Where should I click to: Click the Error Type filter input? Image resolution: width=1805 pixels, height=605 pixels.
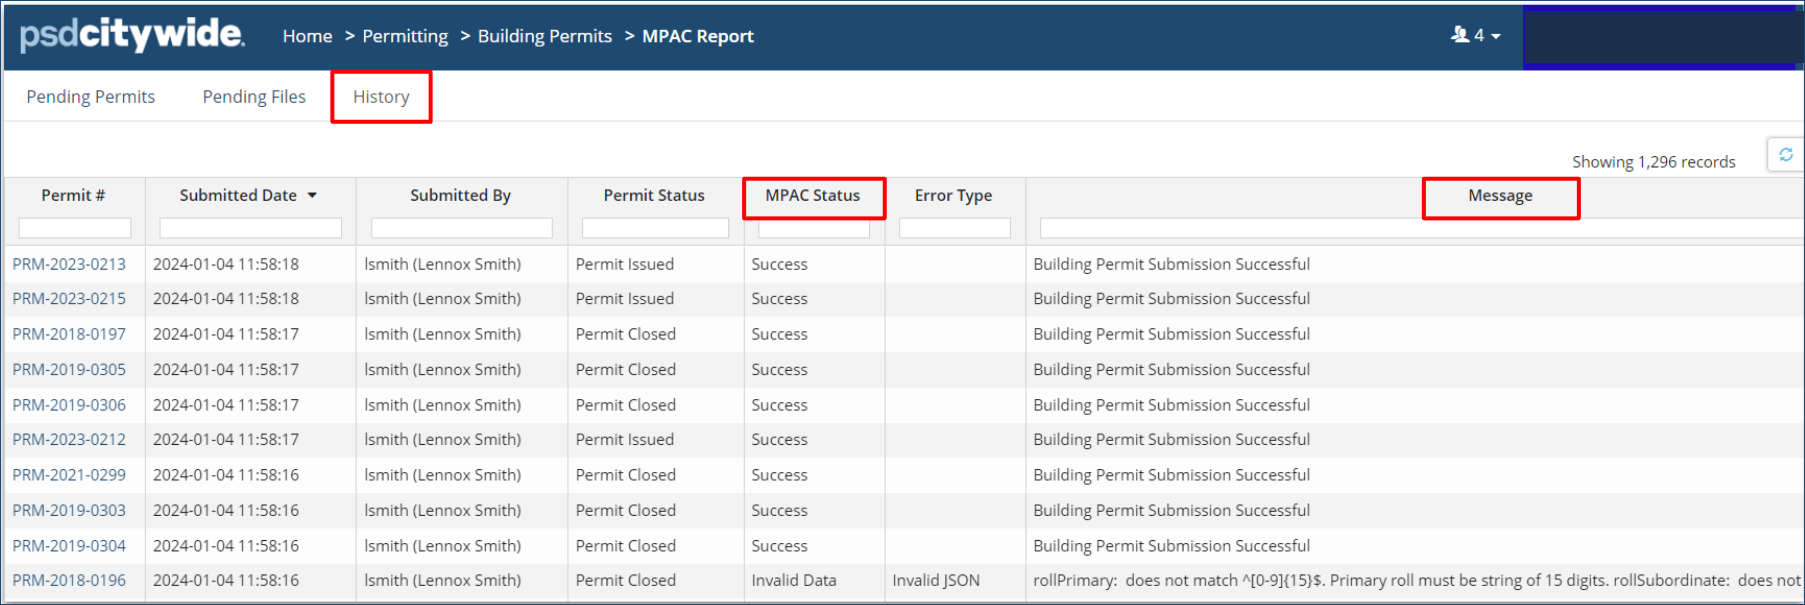click(x=954, y=228)
